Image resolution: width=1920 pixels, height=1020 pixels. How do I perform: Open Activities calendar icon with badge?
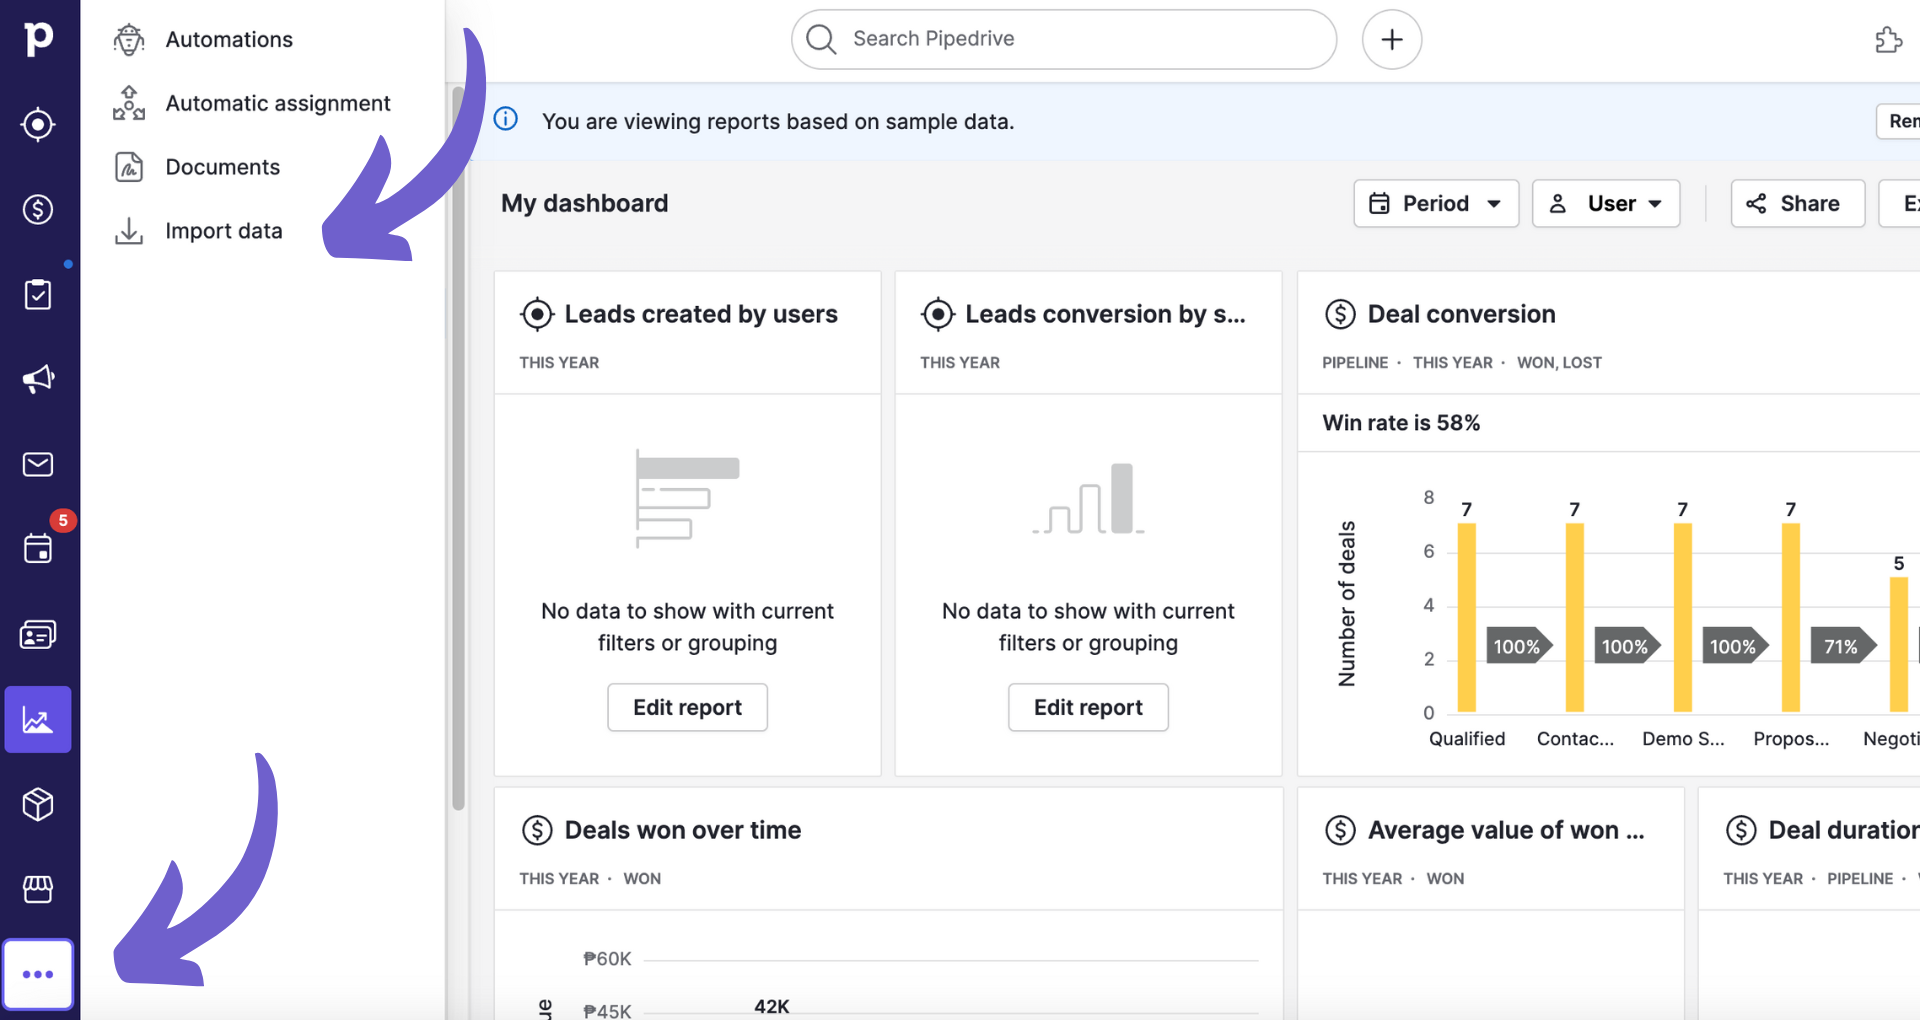(x=38, y=548)
